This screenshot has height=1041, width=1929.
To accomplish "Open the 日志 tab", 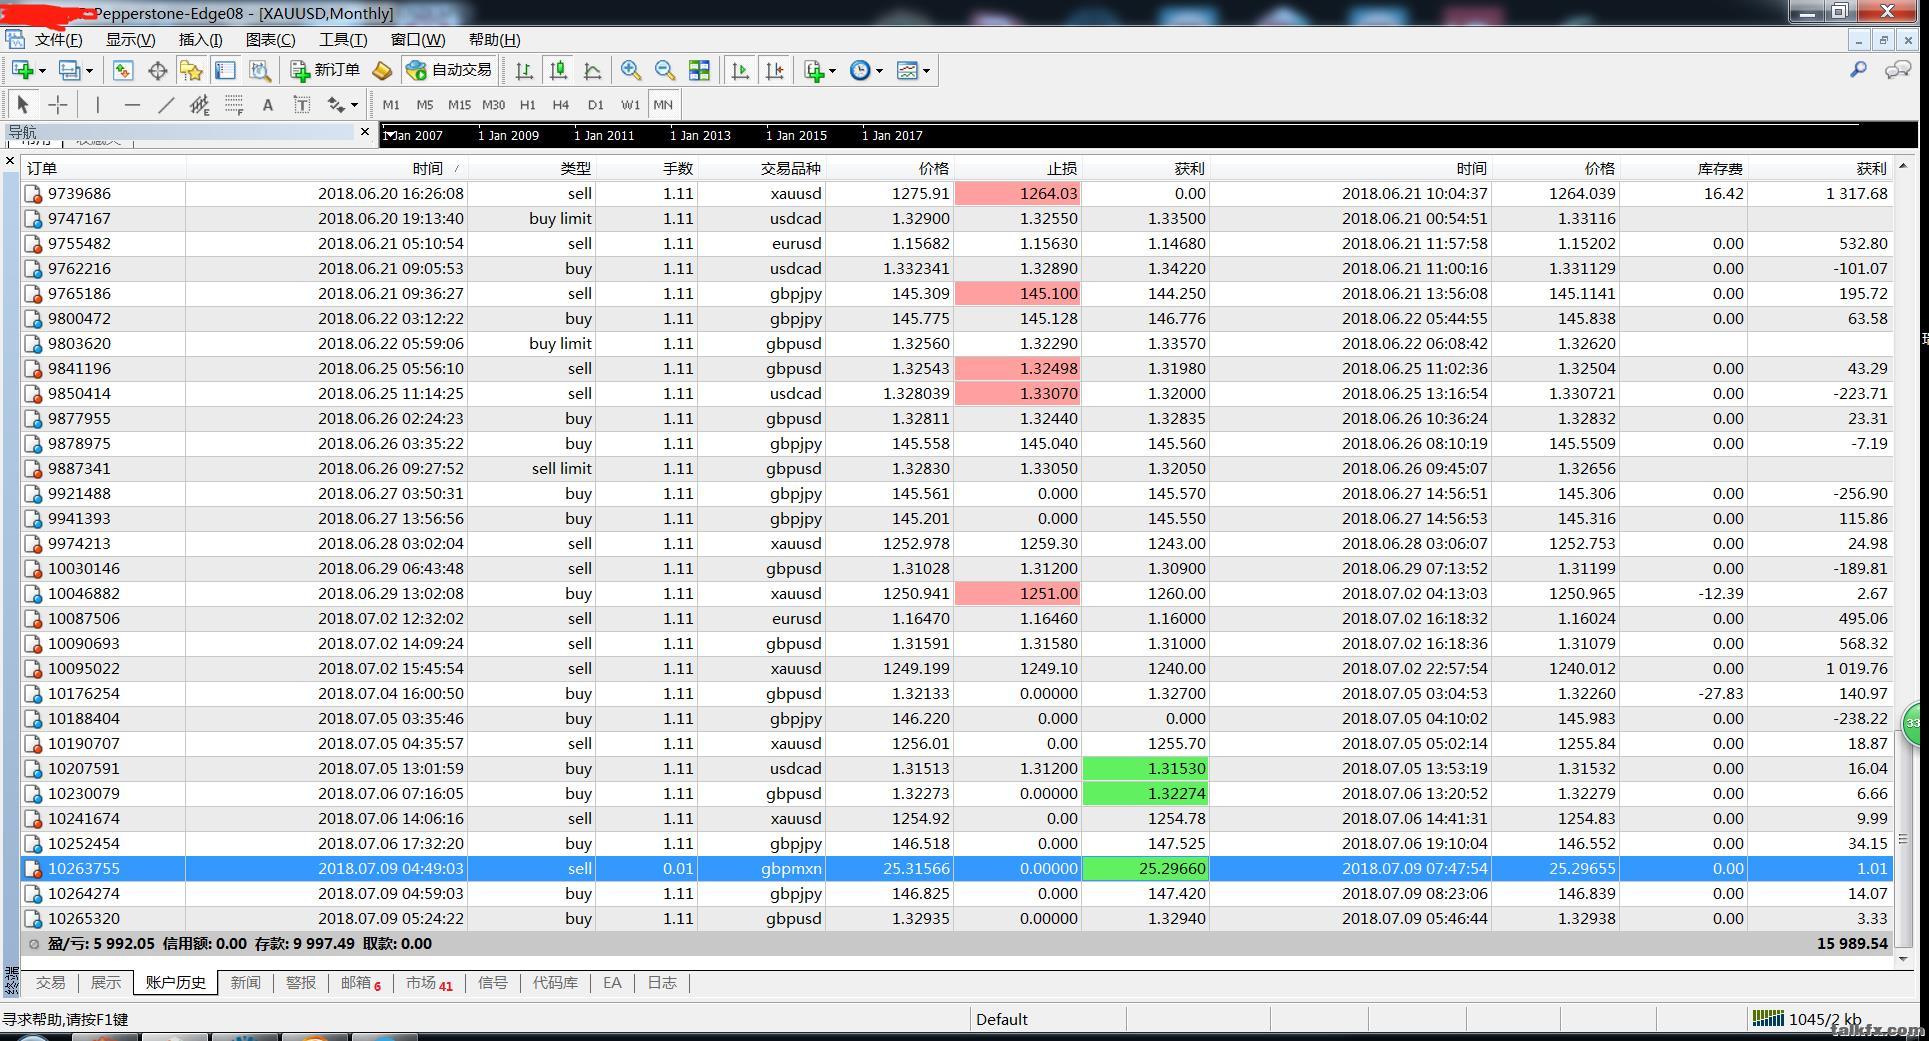I will pos(661,983).
